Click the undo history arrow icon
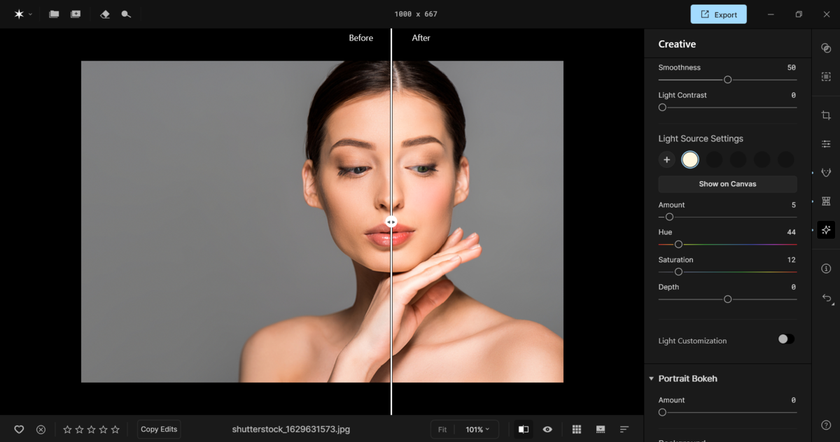Viewport: 840px width, 442px height. coord(827,298)
